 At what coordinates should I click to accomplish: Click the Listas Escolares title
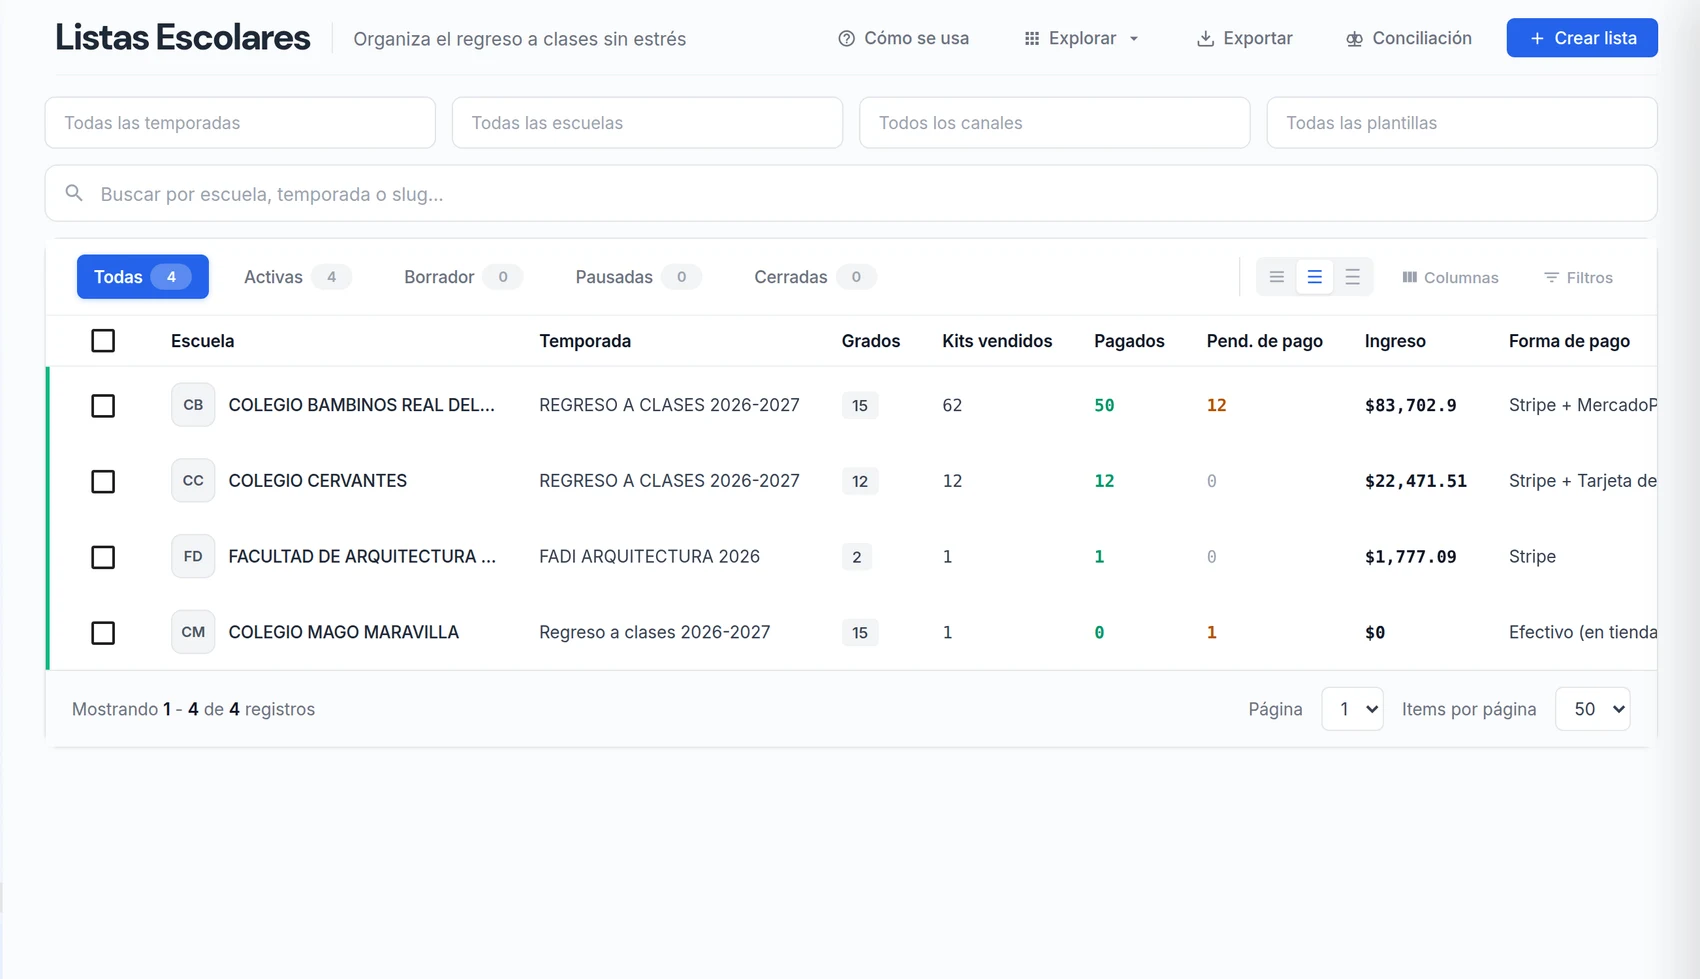pos(182,38)
